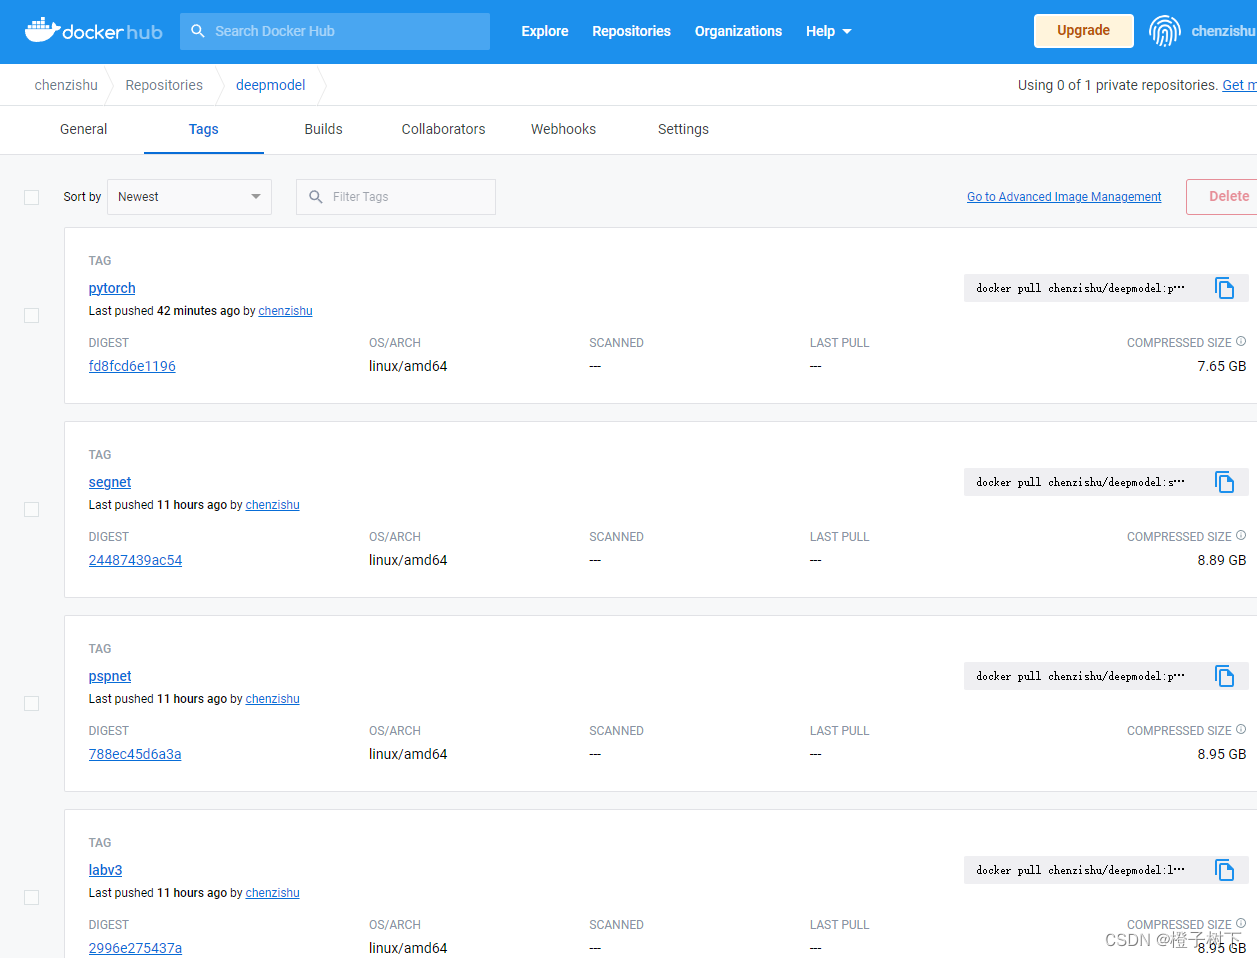Expand the Help menu
Image resolution: width=1257 pixels, height=958 pixels.
(x=828, y=31)
